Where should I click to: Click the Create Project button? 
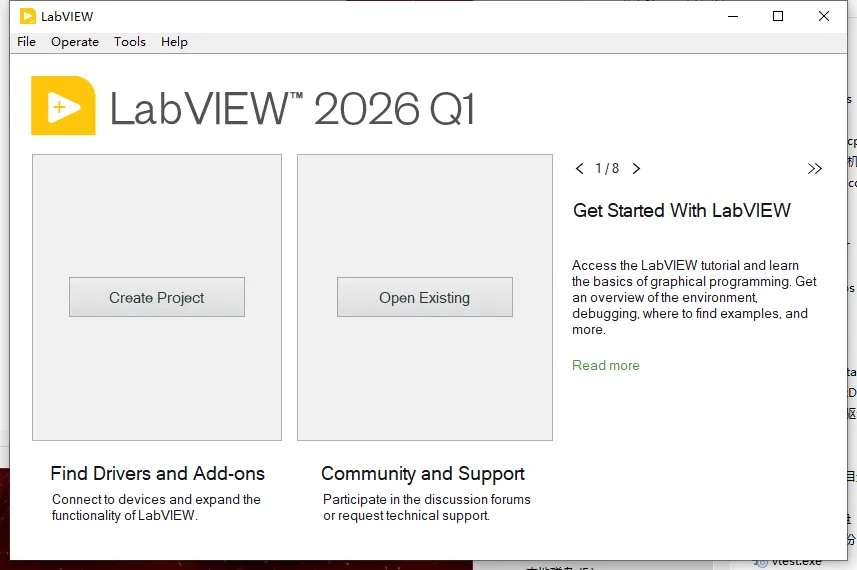[x=157, y=297]
